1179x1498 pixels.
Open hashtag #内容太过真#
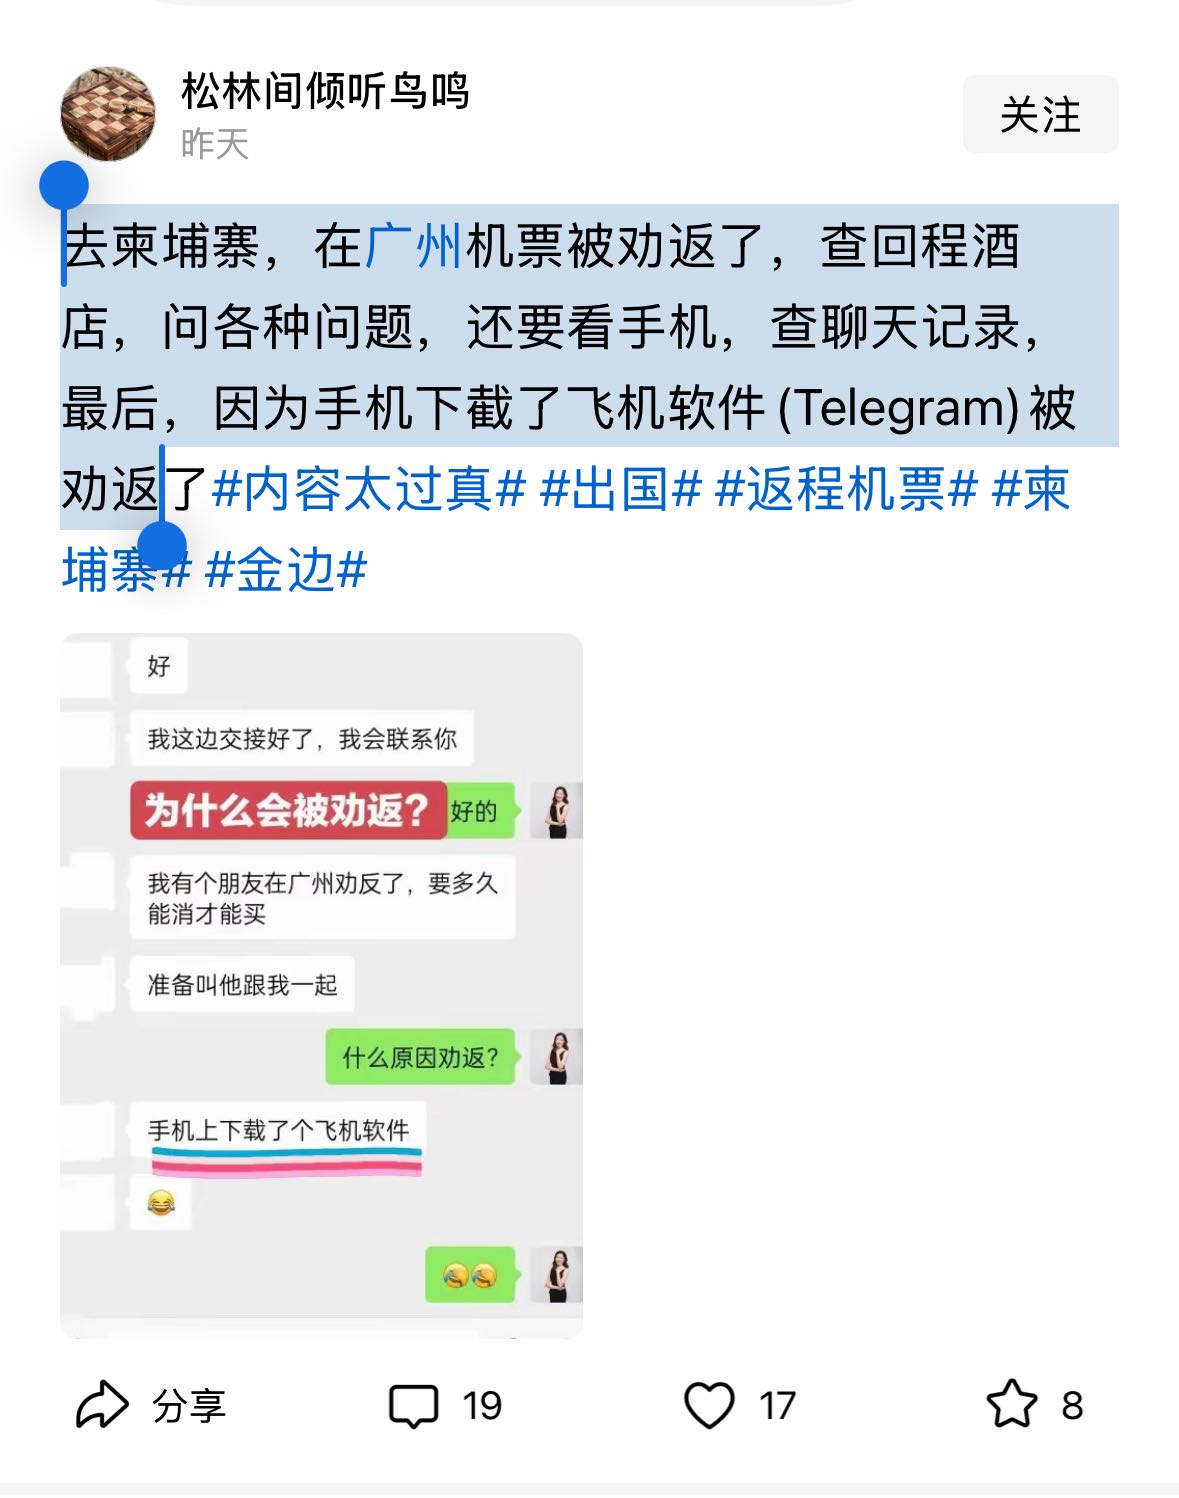[369, 489]
